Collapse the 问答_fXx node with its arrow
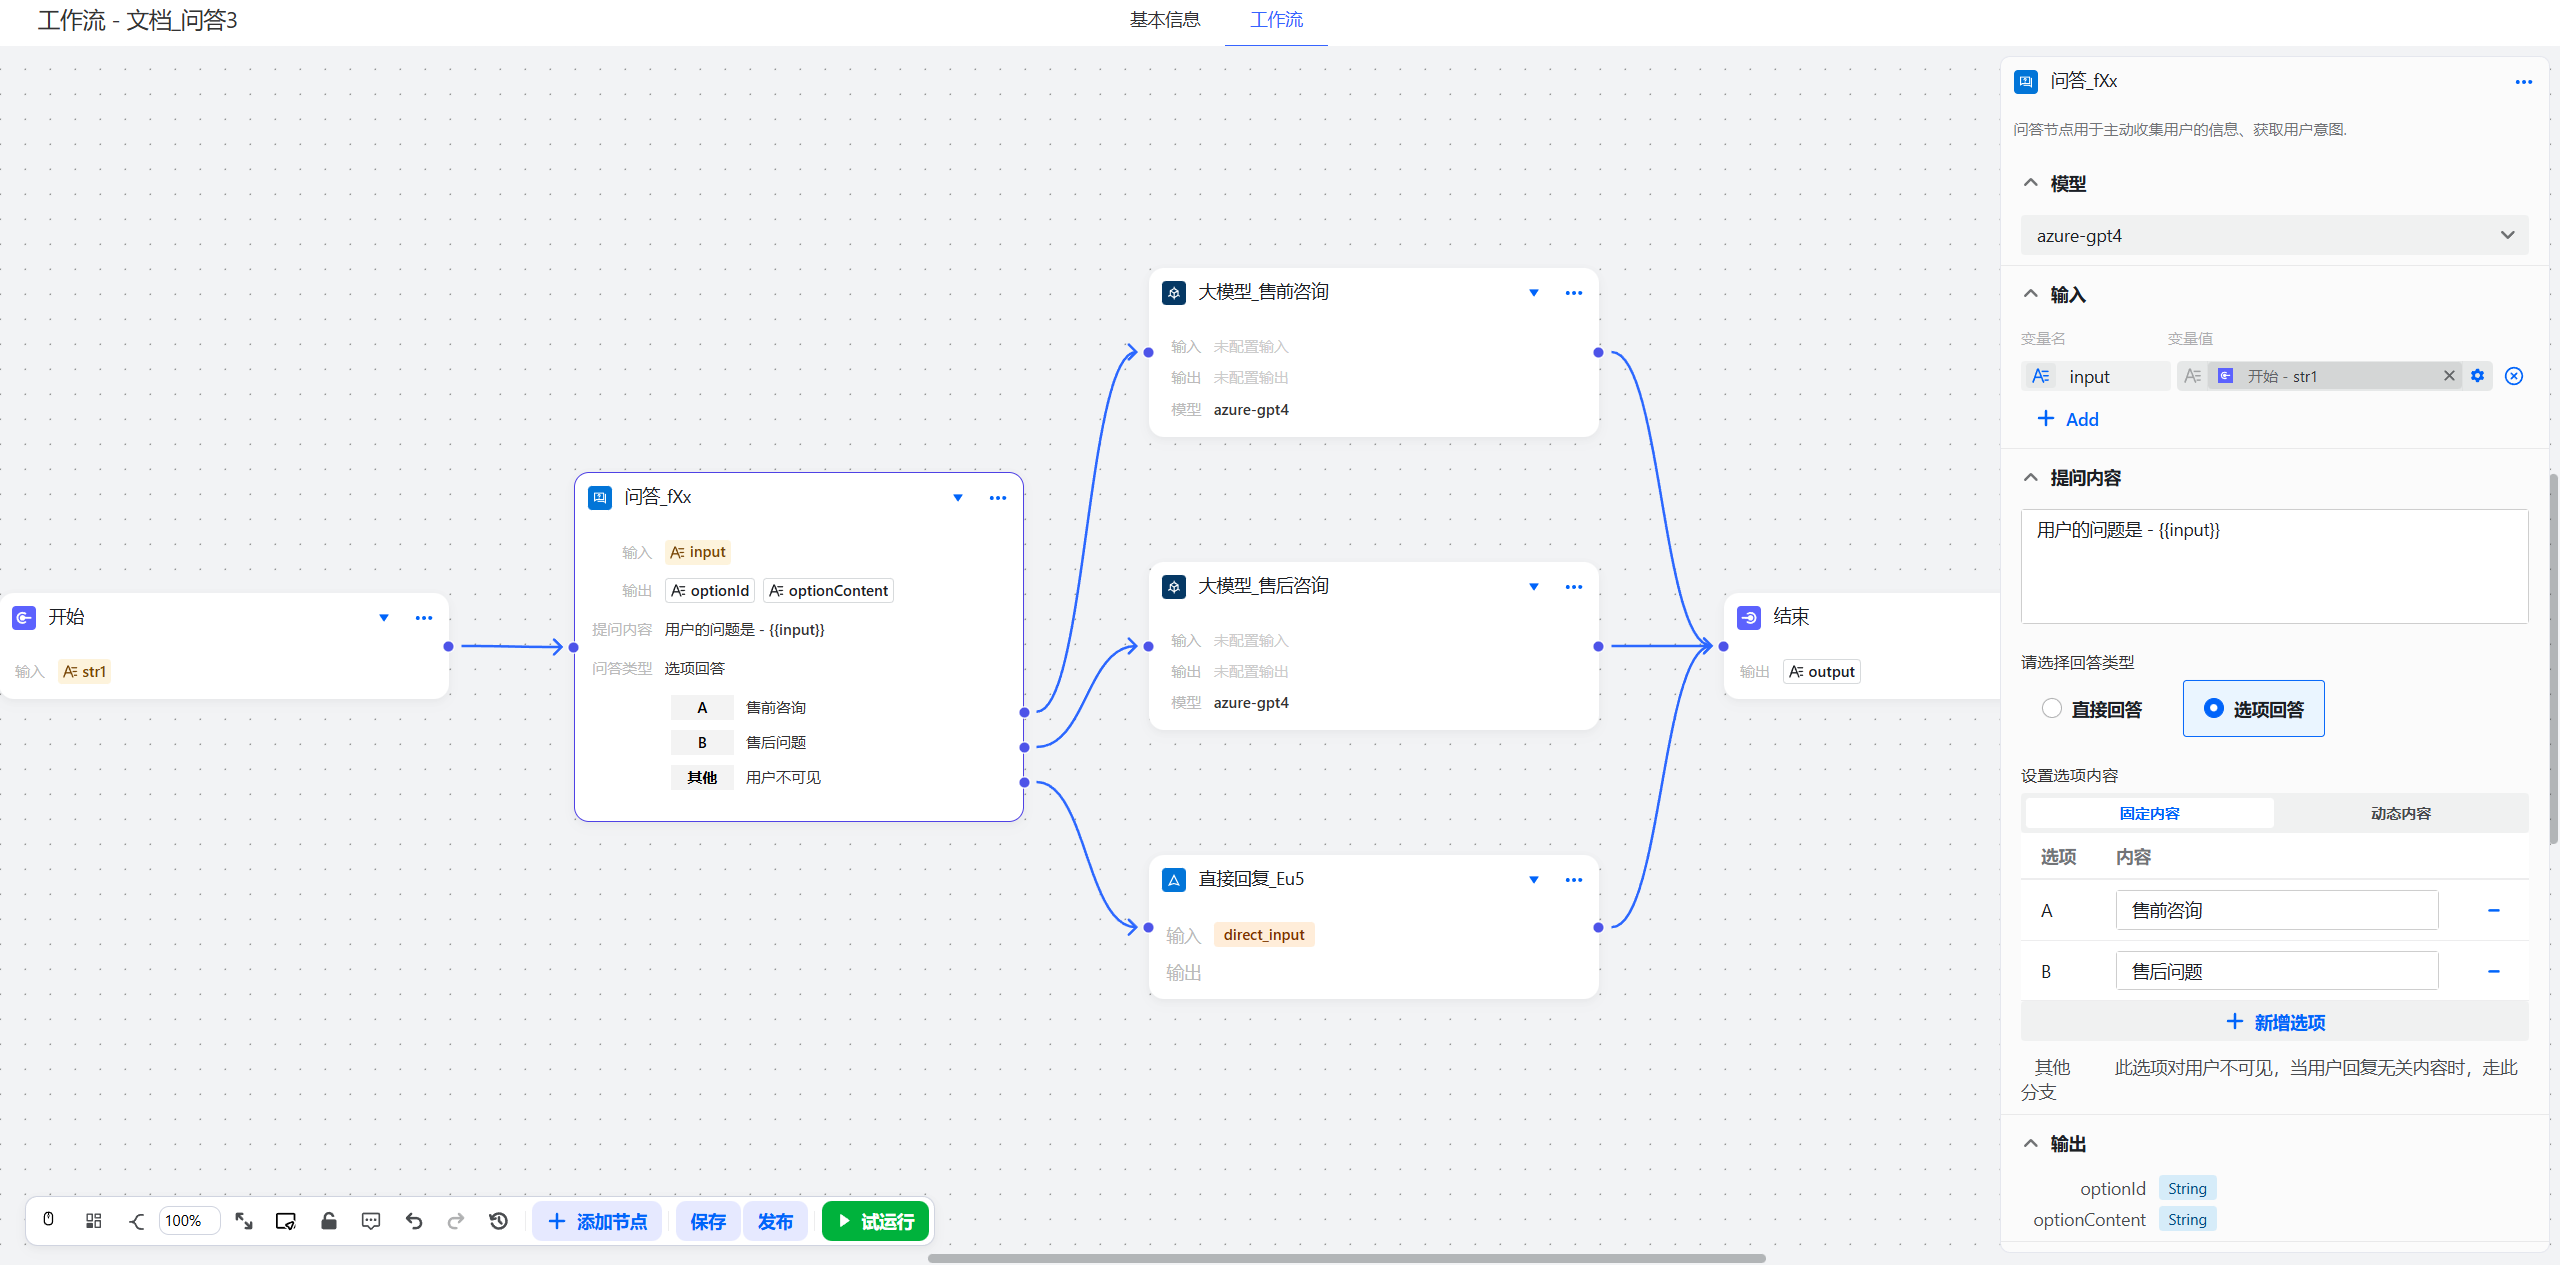 pyautogui.click(x=957, y=497)
